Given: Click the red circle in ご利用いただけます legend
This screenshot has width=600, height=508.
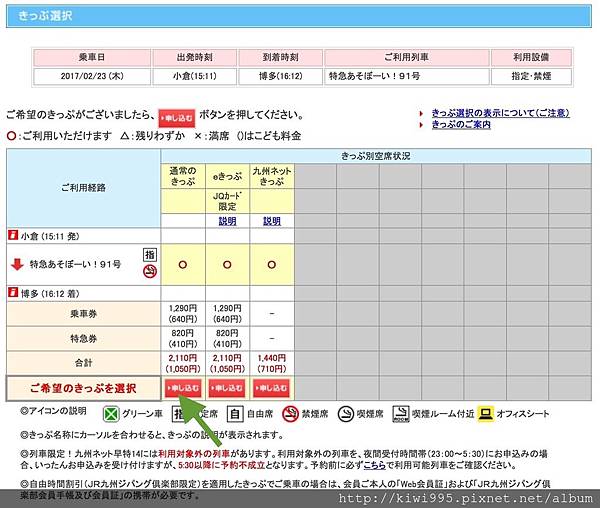Looking at the screenshot, I should (x=11, y=136).
